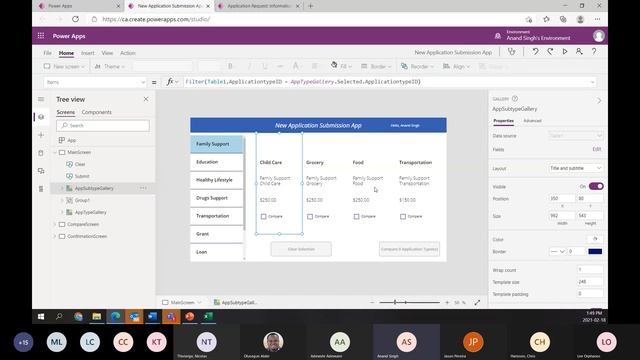Switch to the Advanced properties tab
Screen dimensions: 640x360
[532, 121]
